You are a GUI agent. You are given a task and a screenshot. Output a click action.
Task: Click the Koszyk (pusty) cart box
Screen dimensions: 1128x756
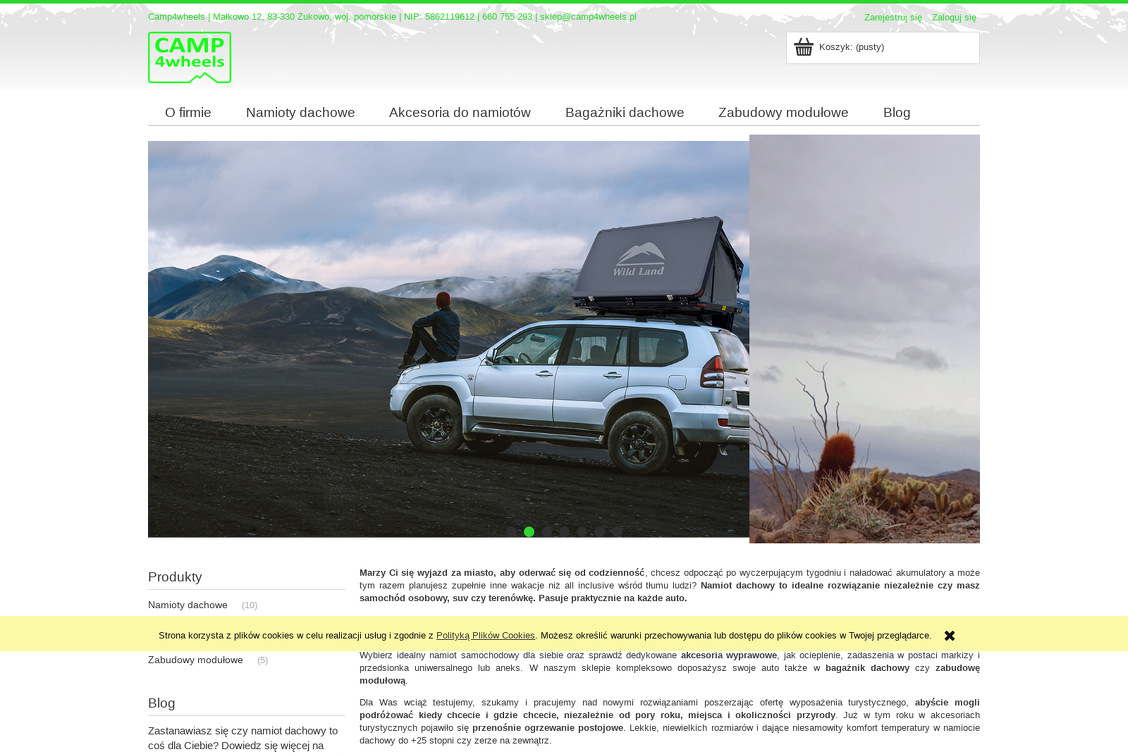[883, 48]
